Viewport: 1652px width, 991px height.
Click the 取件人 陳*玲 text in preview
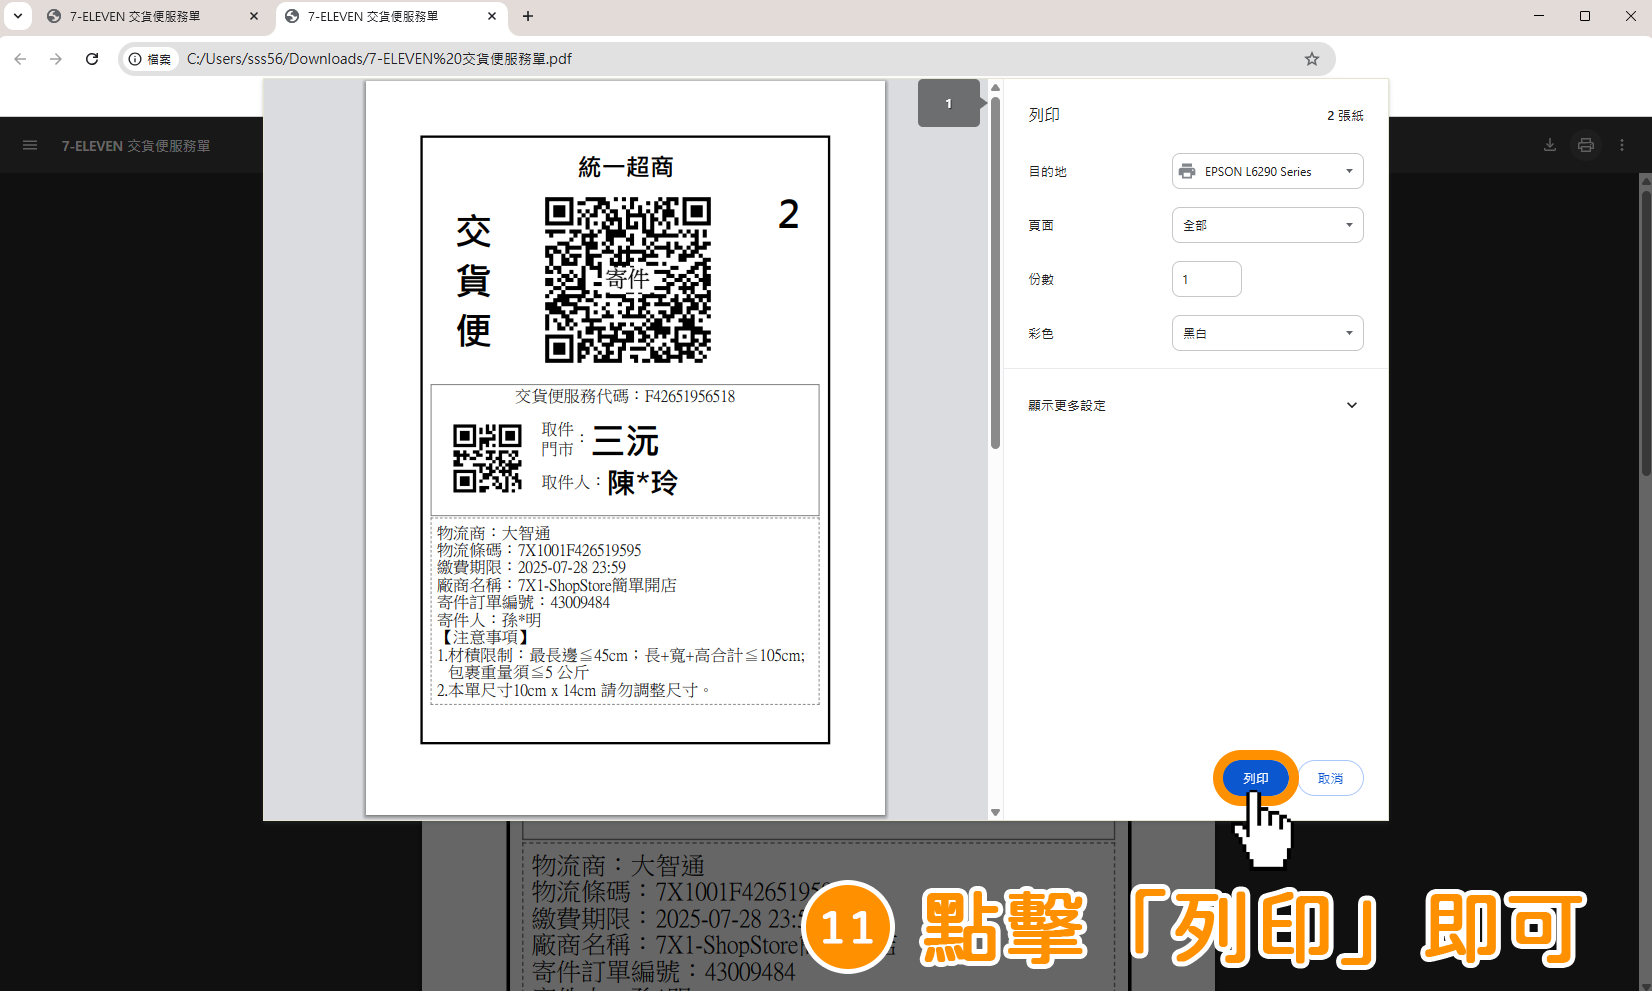[609, 482]
